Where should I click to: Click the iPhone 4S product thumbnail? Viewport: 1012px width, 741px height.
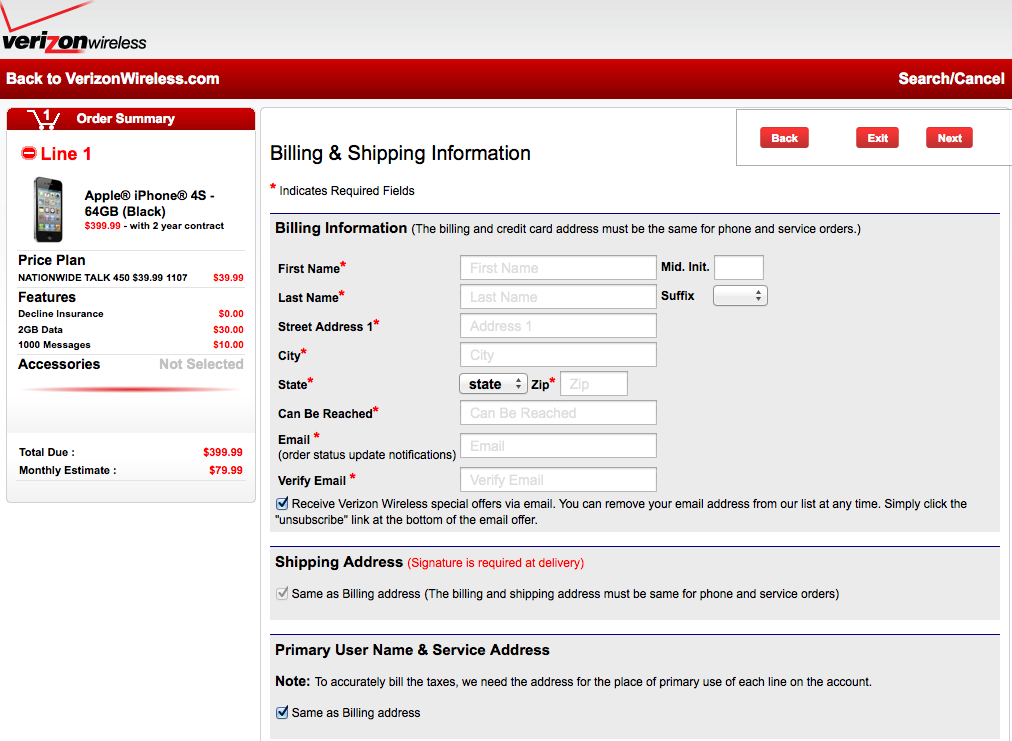(49, 210)
